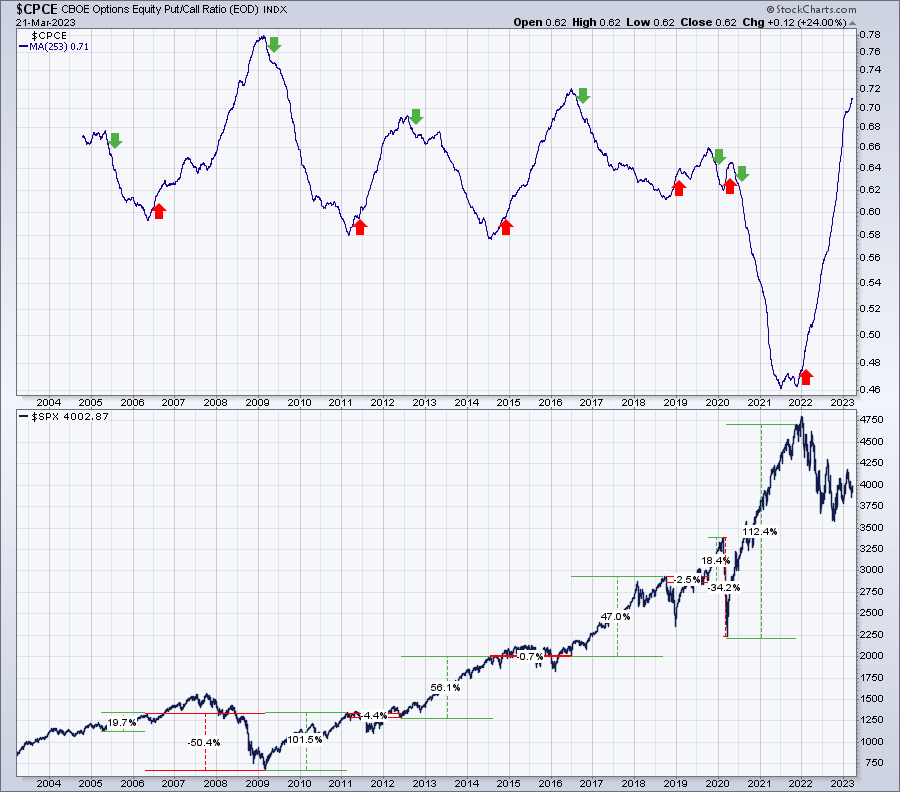The width and height of the screenshot is (902, 793).
Task: Click the -50.4% decline label
Action: [x=204, y=742]
